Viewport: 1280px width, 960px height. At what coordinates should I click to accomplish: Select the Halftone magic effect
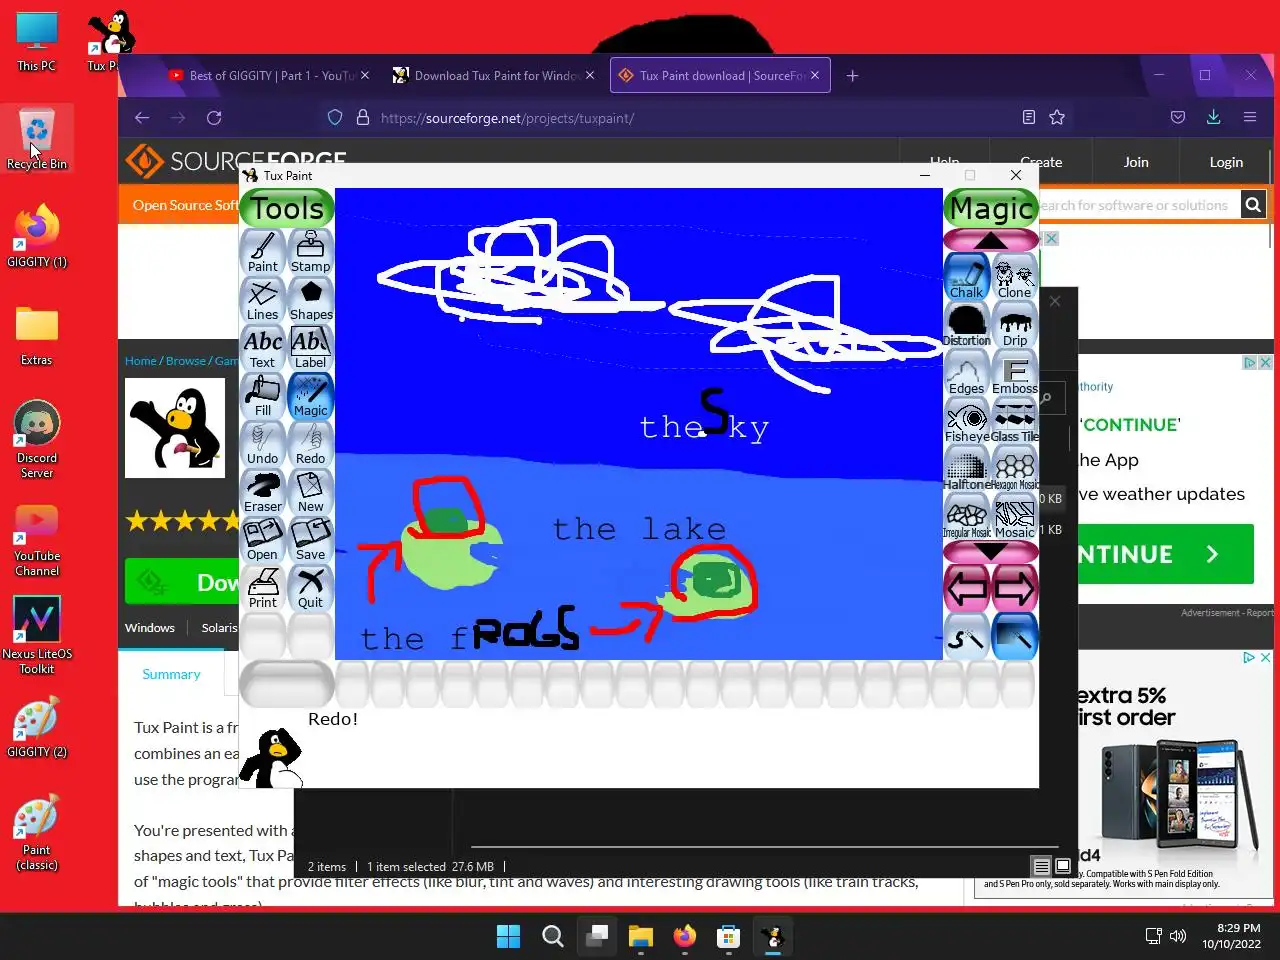point(967,469)
